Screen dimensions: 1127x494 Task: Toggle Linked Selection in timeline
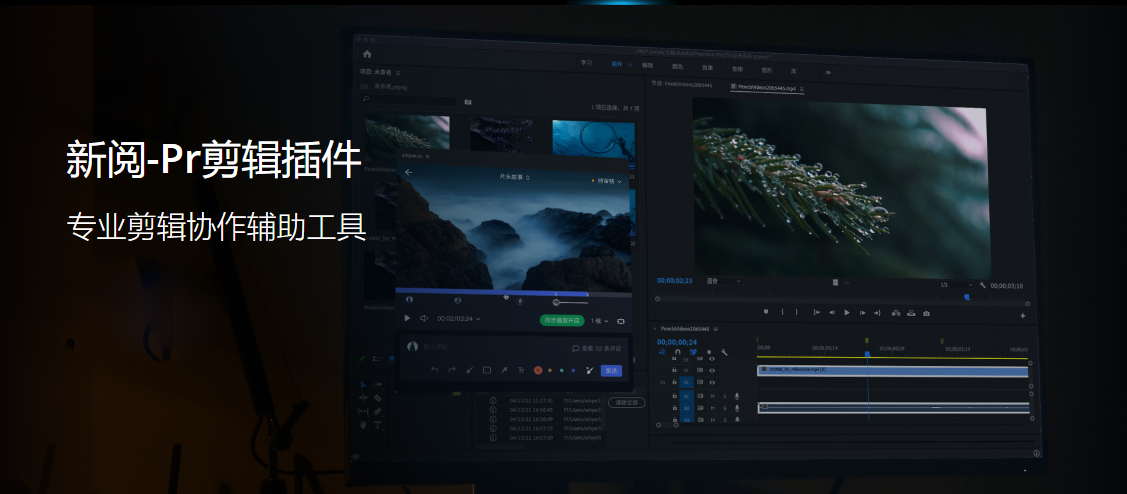coord(693,352)
